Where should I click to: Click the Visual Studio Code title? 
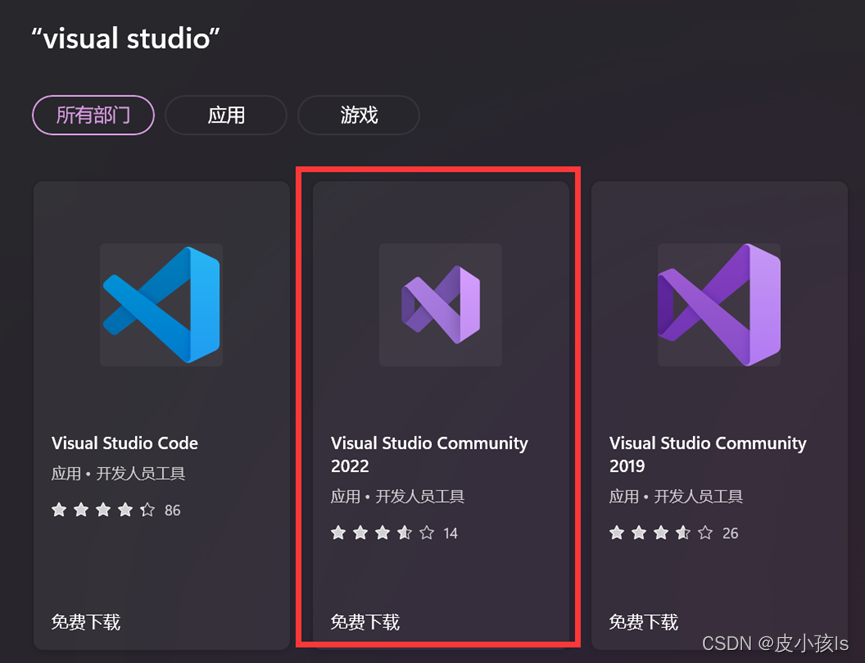click(125, 443)
